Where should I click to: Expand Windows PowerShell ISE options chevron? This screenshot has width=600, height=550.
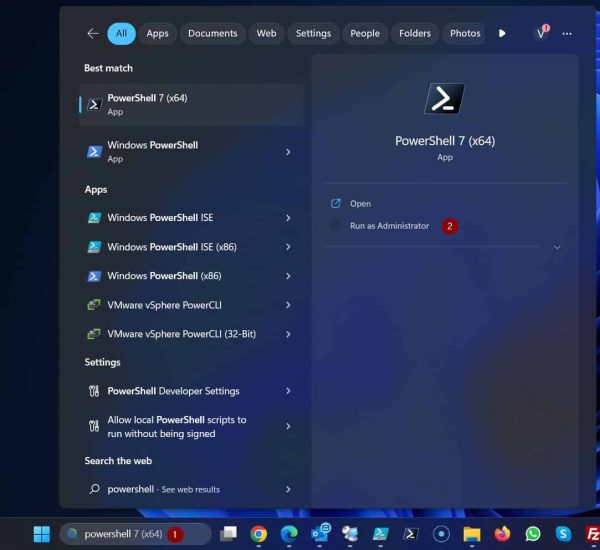288,218
